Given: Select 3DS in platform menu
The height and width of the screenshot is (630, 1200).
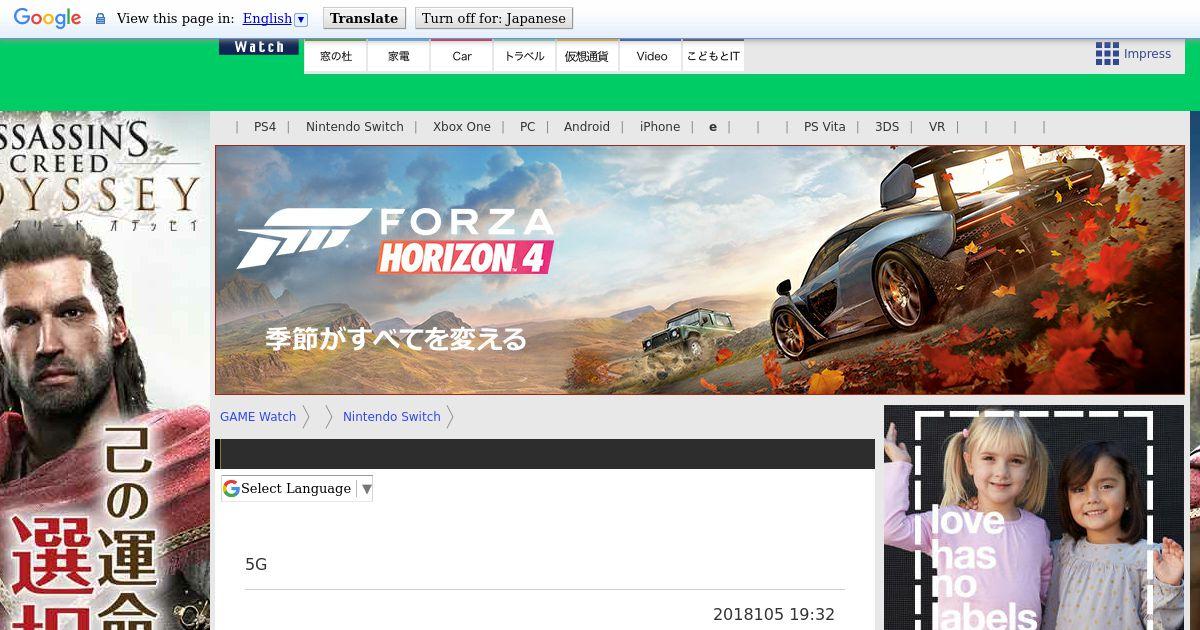Looking at the screenshot, I should 887,127.
